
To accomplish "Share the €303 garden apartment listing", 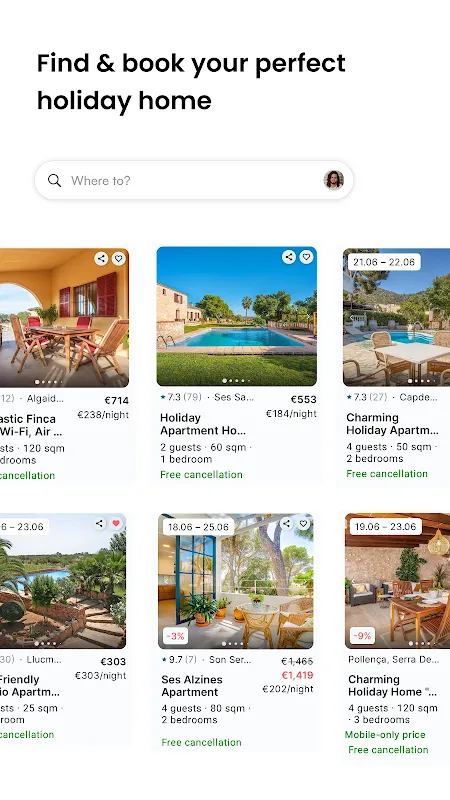I will [x=99, y=523].
